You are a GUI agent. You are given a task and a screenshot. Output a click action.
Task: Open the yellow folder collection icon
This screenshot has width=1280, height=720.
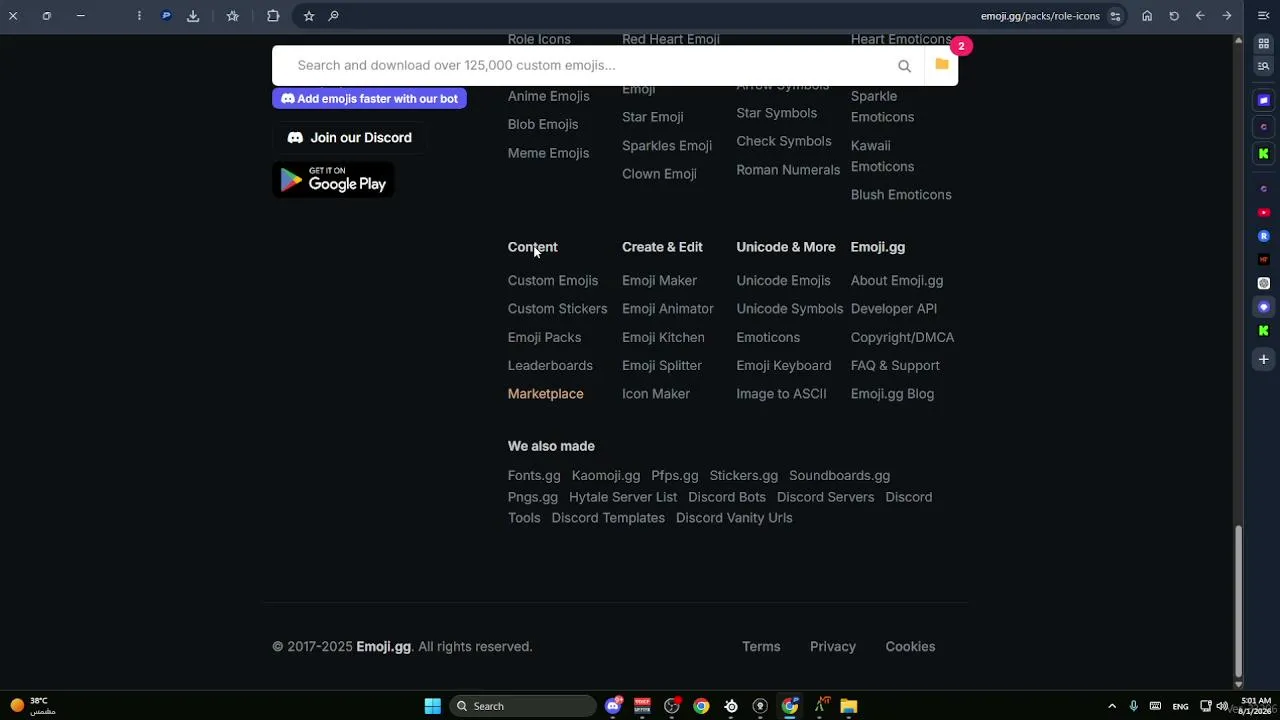942,65
